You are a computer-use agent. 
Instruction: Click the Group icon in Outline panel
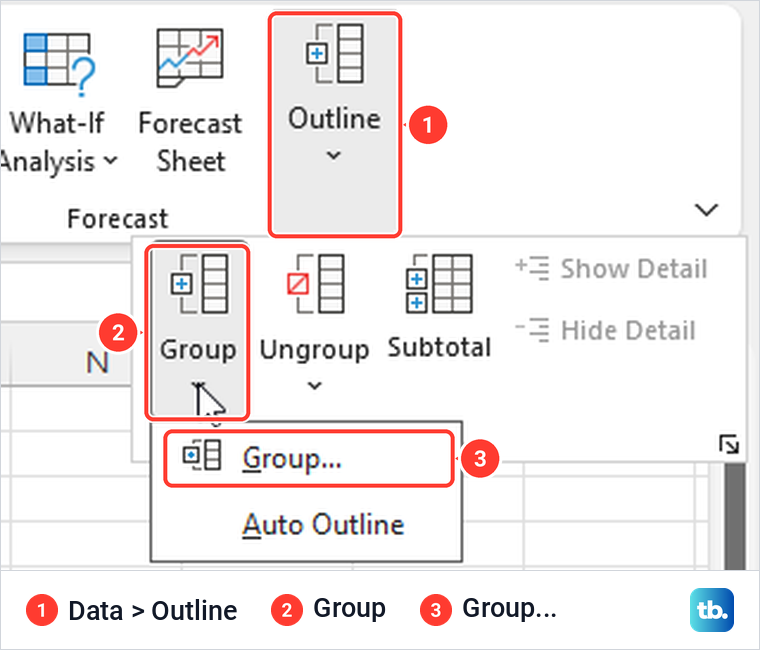coord(199,284)
